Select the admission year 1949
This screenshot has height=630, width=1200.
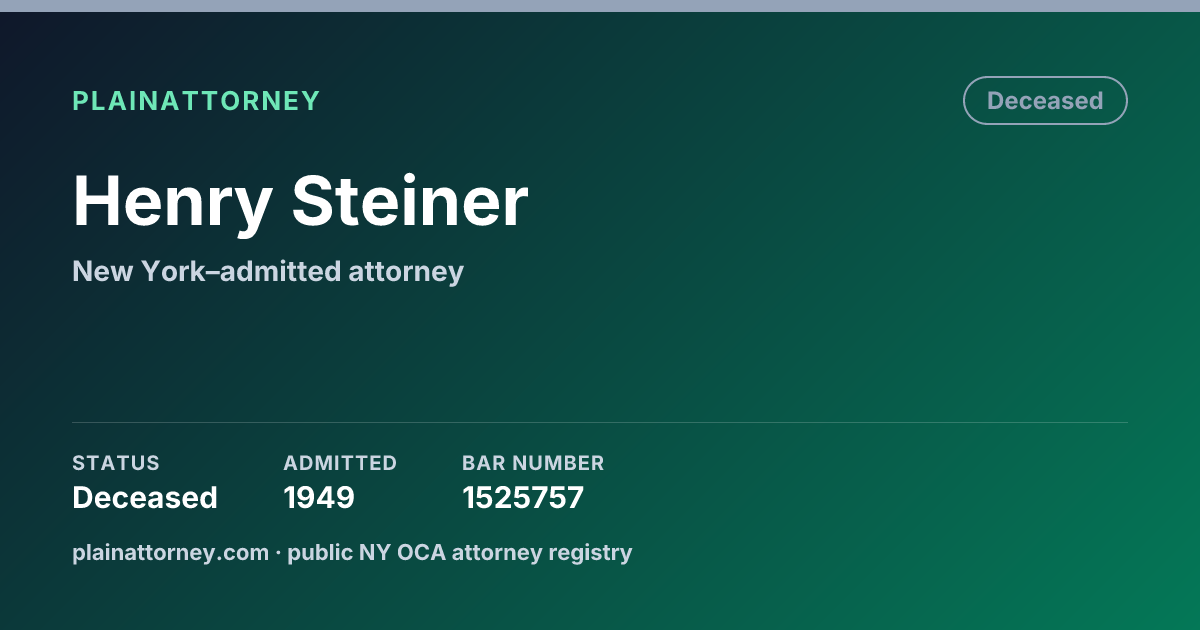[319, 498]
